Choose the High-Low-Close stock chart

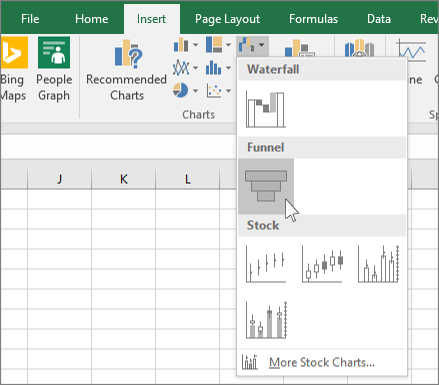pyautogui.click(x=266, y=264)
